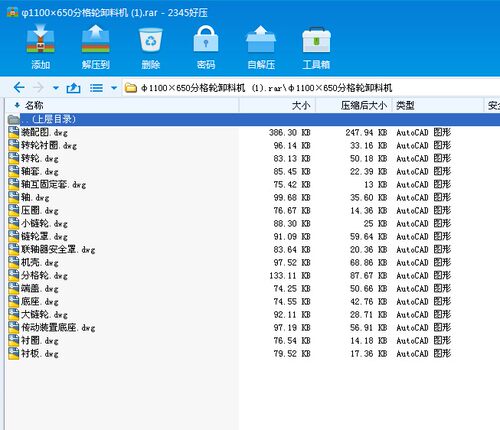Select file 联轴器安全罩.dwg
This screenshot has height=430, width=500.
[x=58, y=250]
